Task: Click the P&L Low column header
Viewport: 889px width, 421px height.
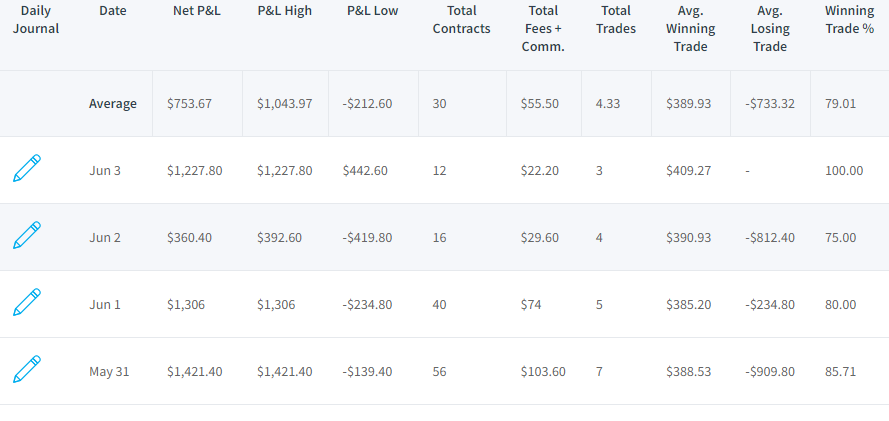Action: click(372, 11)
